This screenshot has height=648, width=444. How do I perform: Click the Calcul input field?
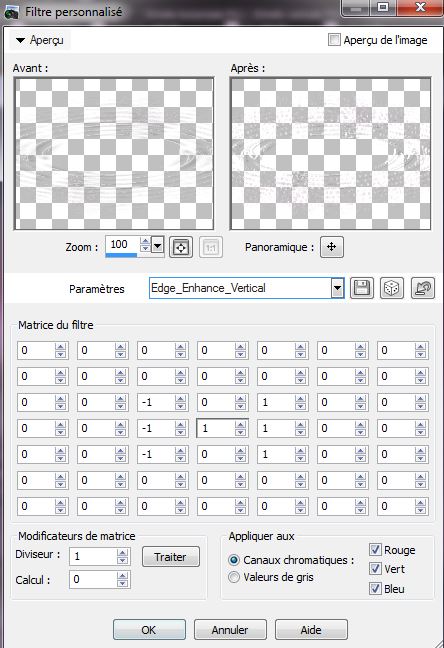coord(94,579)
